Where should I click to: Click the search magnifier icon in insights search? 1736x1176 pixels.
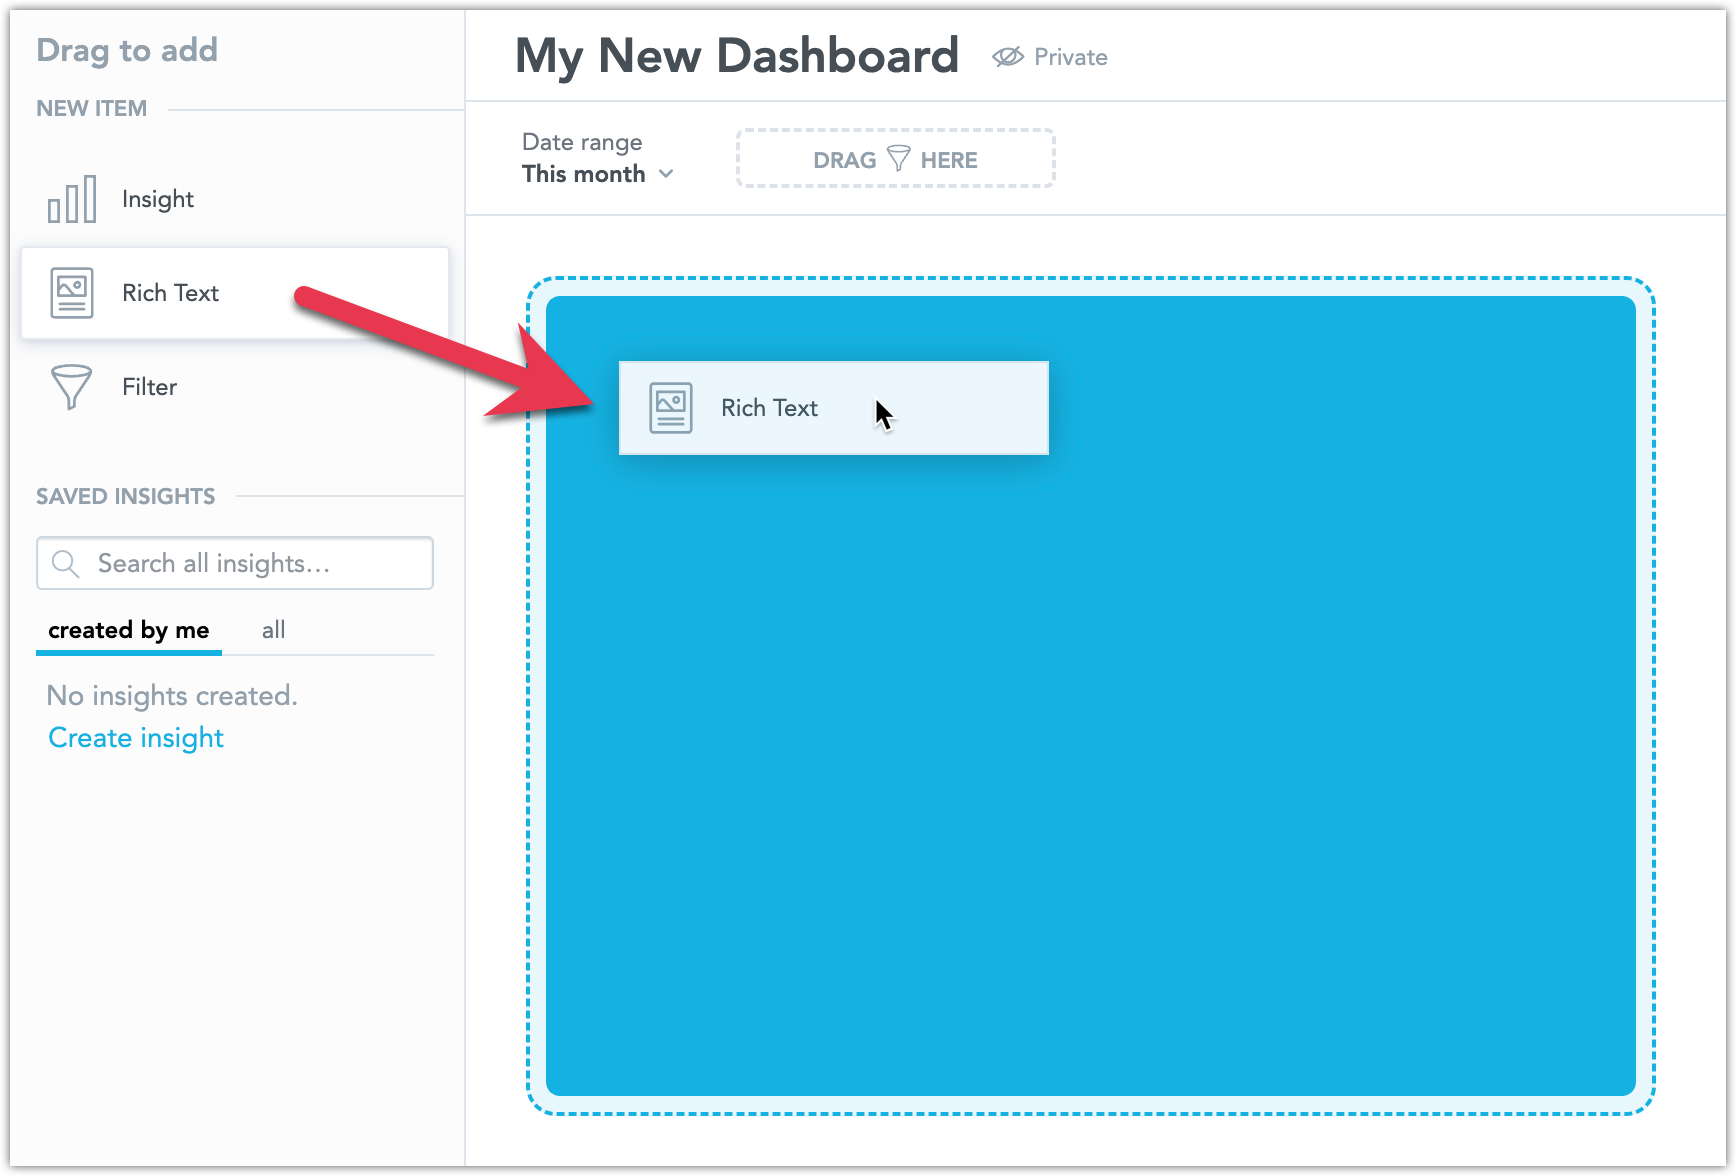(x=66, y=563)
